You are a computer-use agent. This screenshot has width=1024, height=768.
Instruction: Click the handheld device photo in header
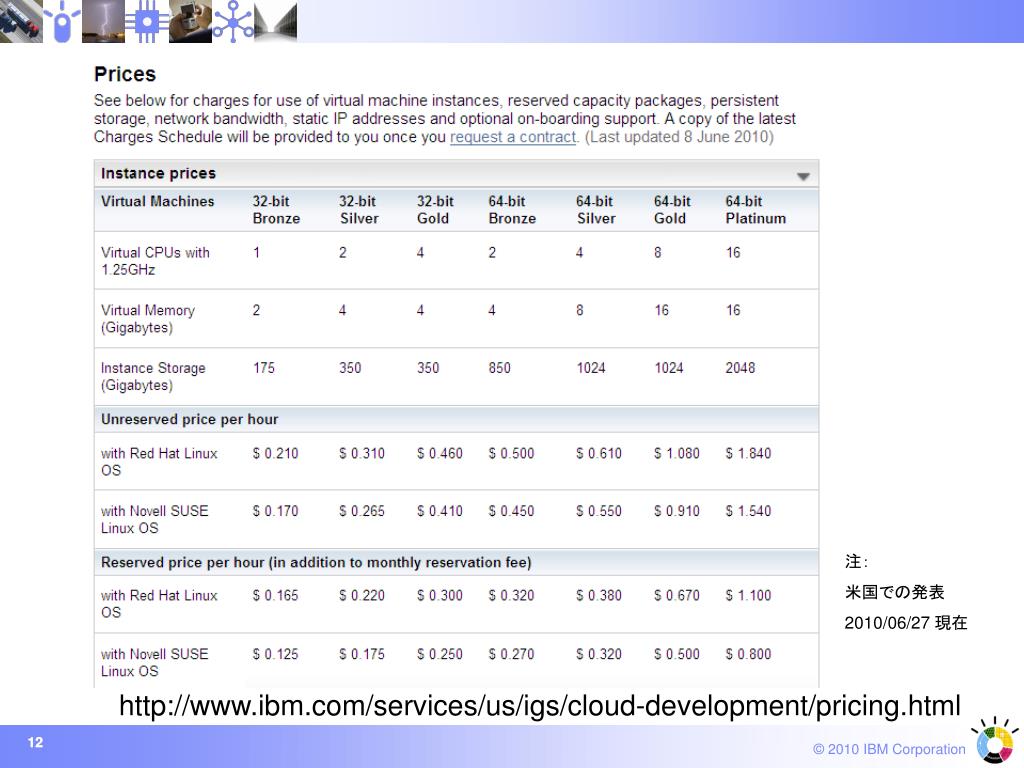[190, 21]
